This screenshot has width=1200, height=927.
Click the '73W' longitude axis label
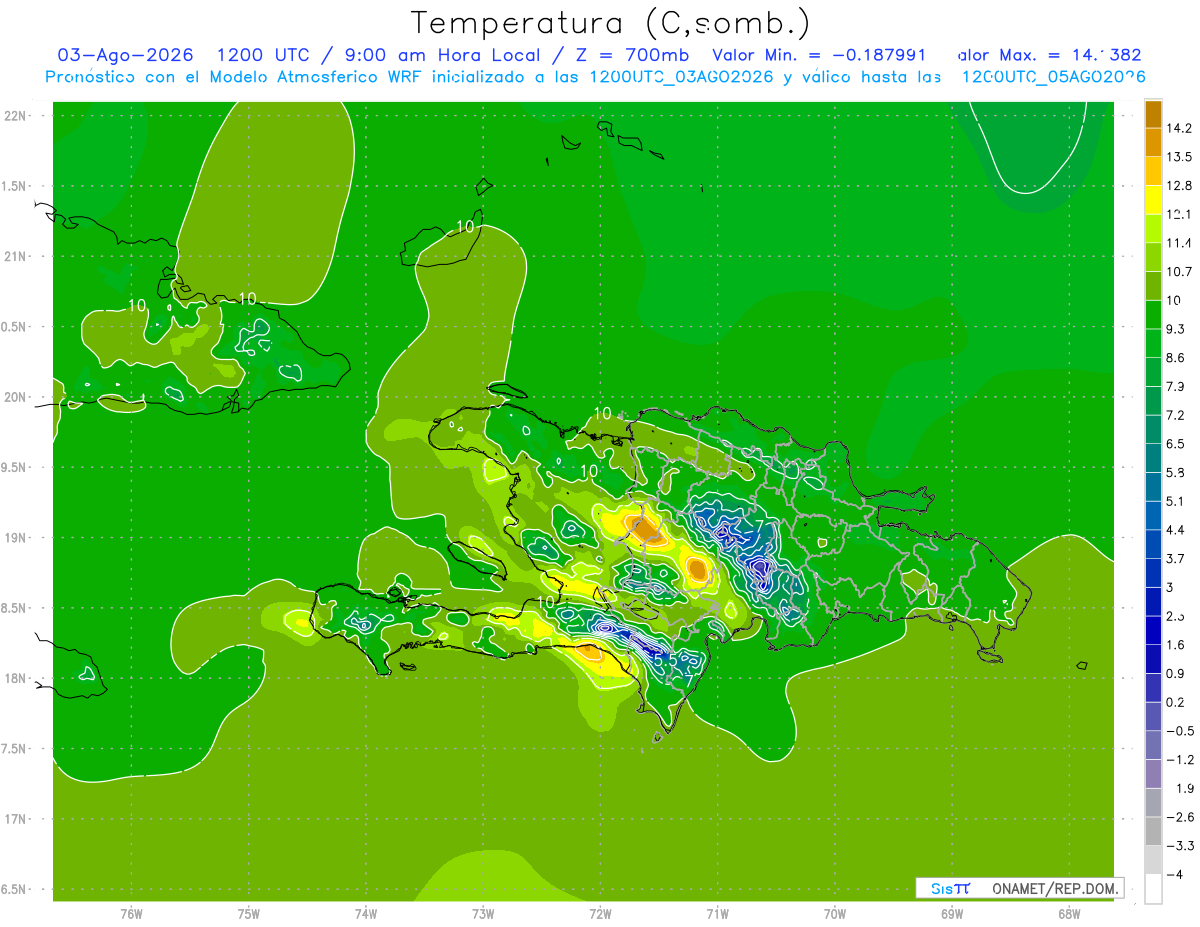click(x=483, y=914)
